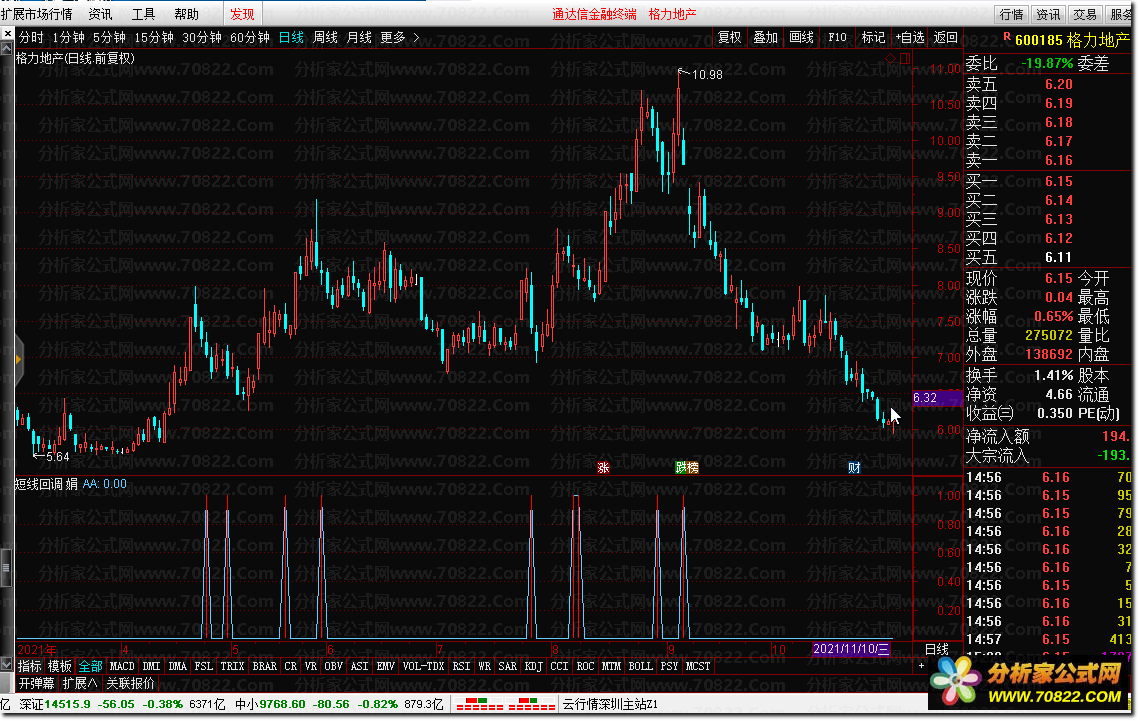
Task: Expand the 扩展∧ panel
Action: click(80, 683)
